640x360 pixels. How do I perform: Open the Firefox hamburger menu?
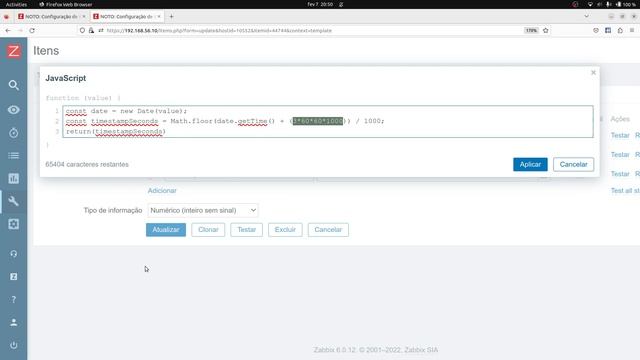632,31
